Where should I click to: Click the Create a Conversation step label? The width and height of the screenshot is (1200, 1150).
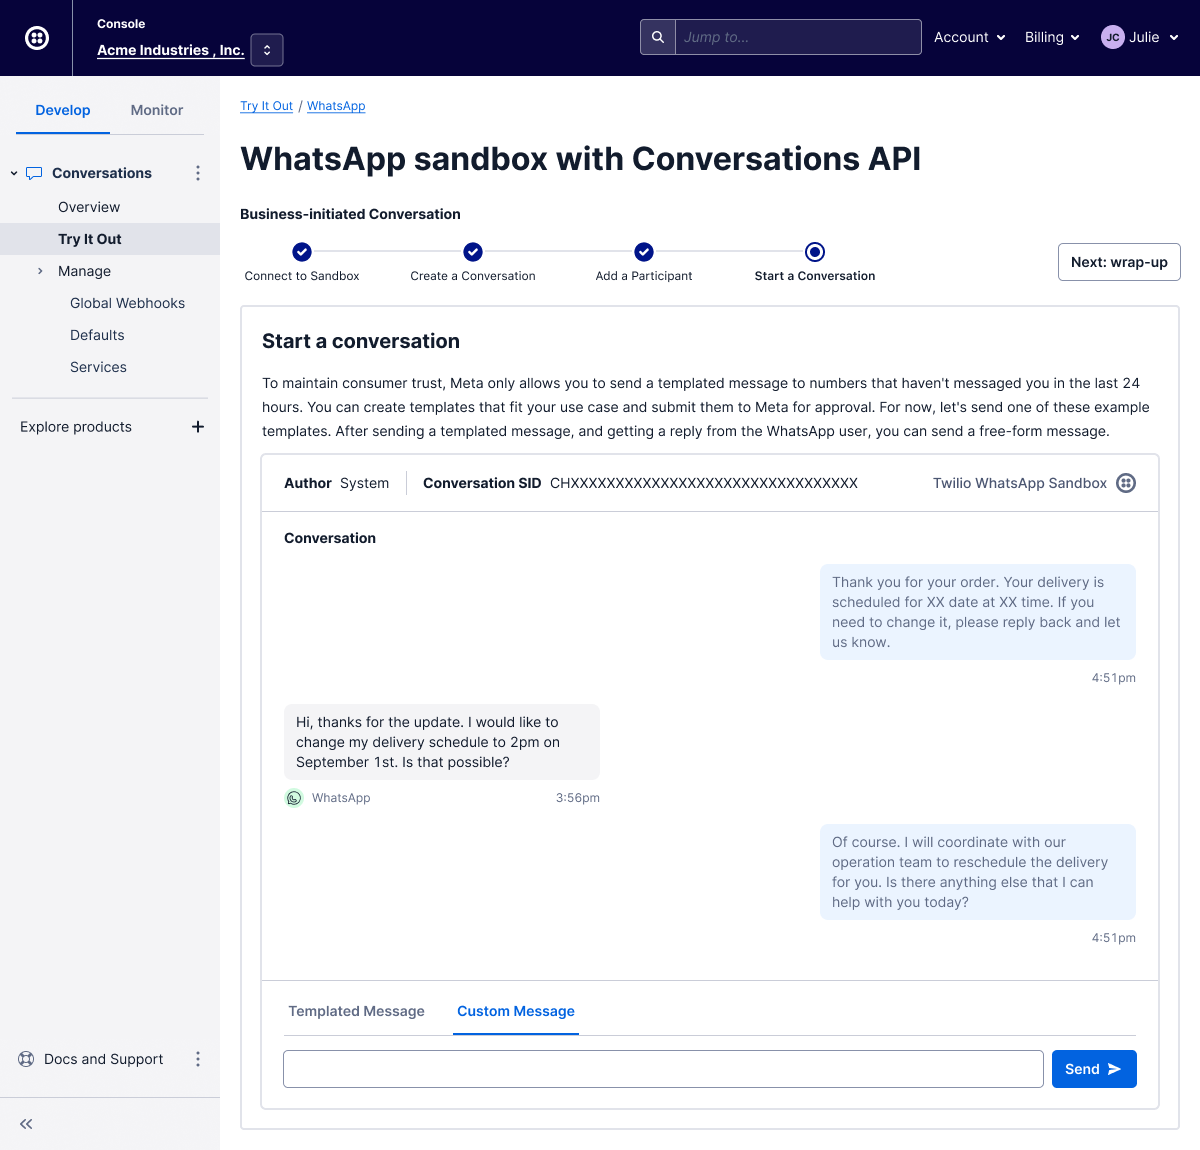coord(473,276)
